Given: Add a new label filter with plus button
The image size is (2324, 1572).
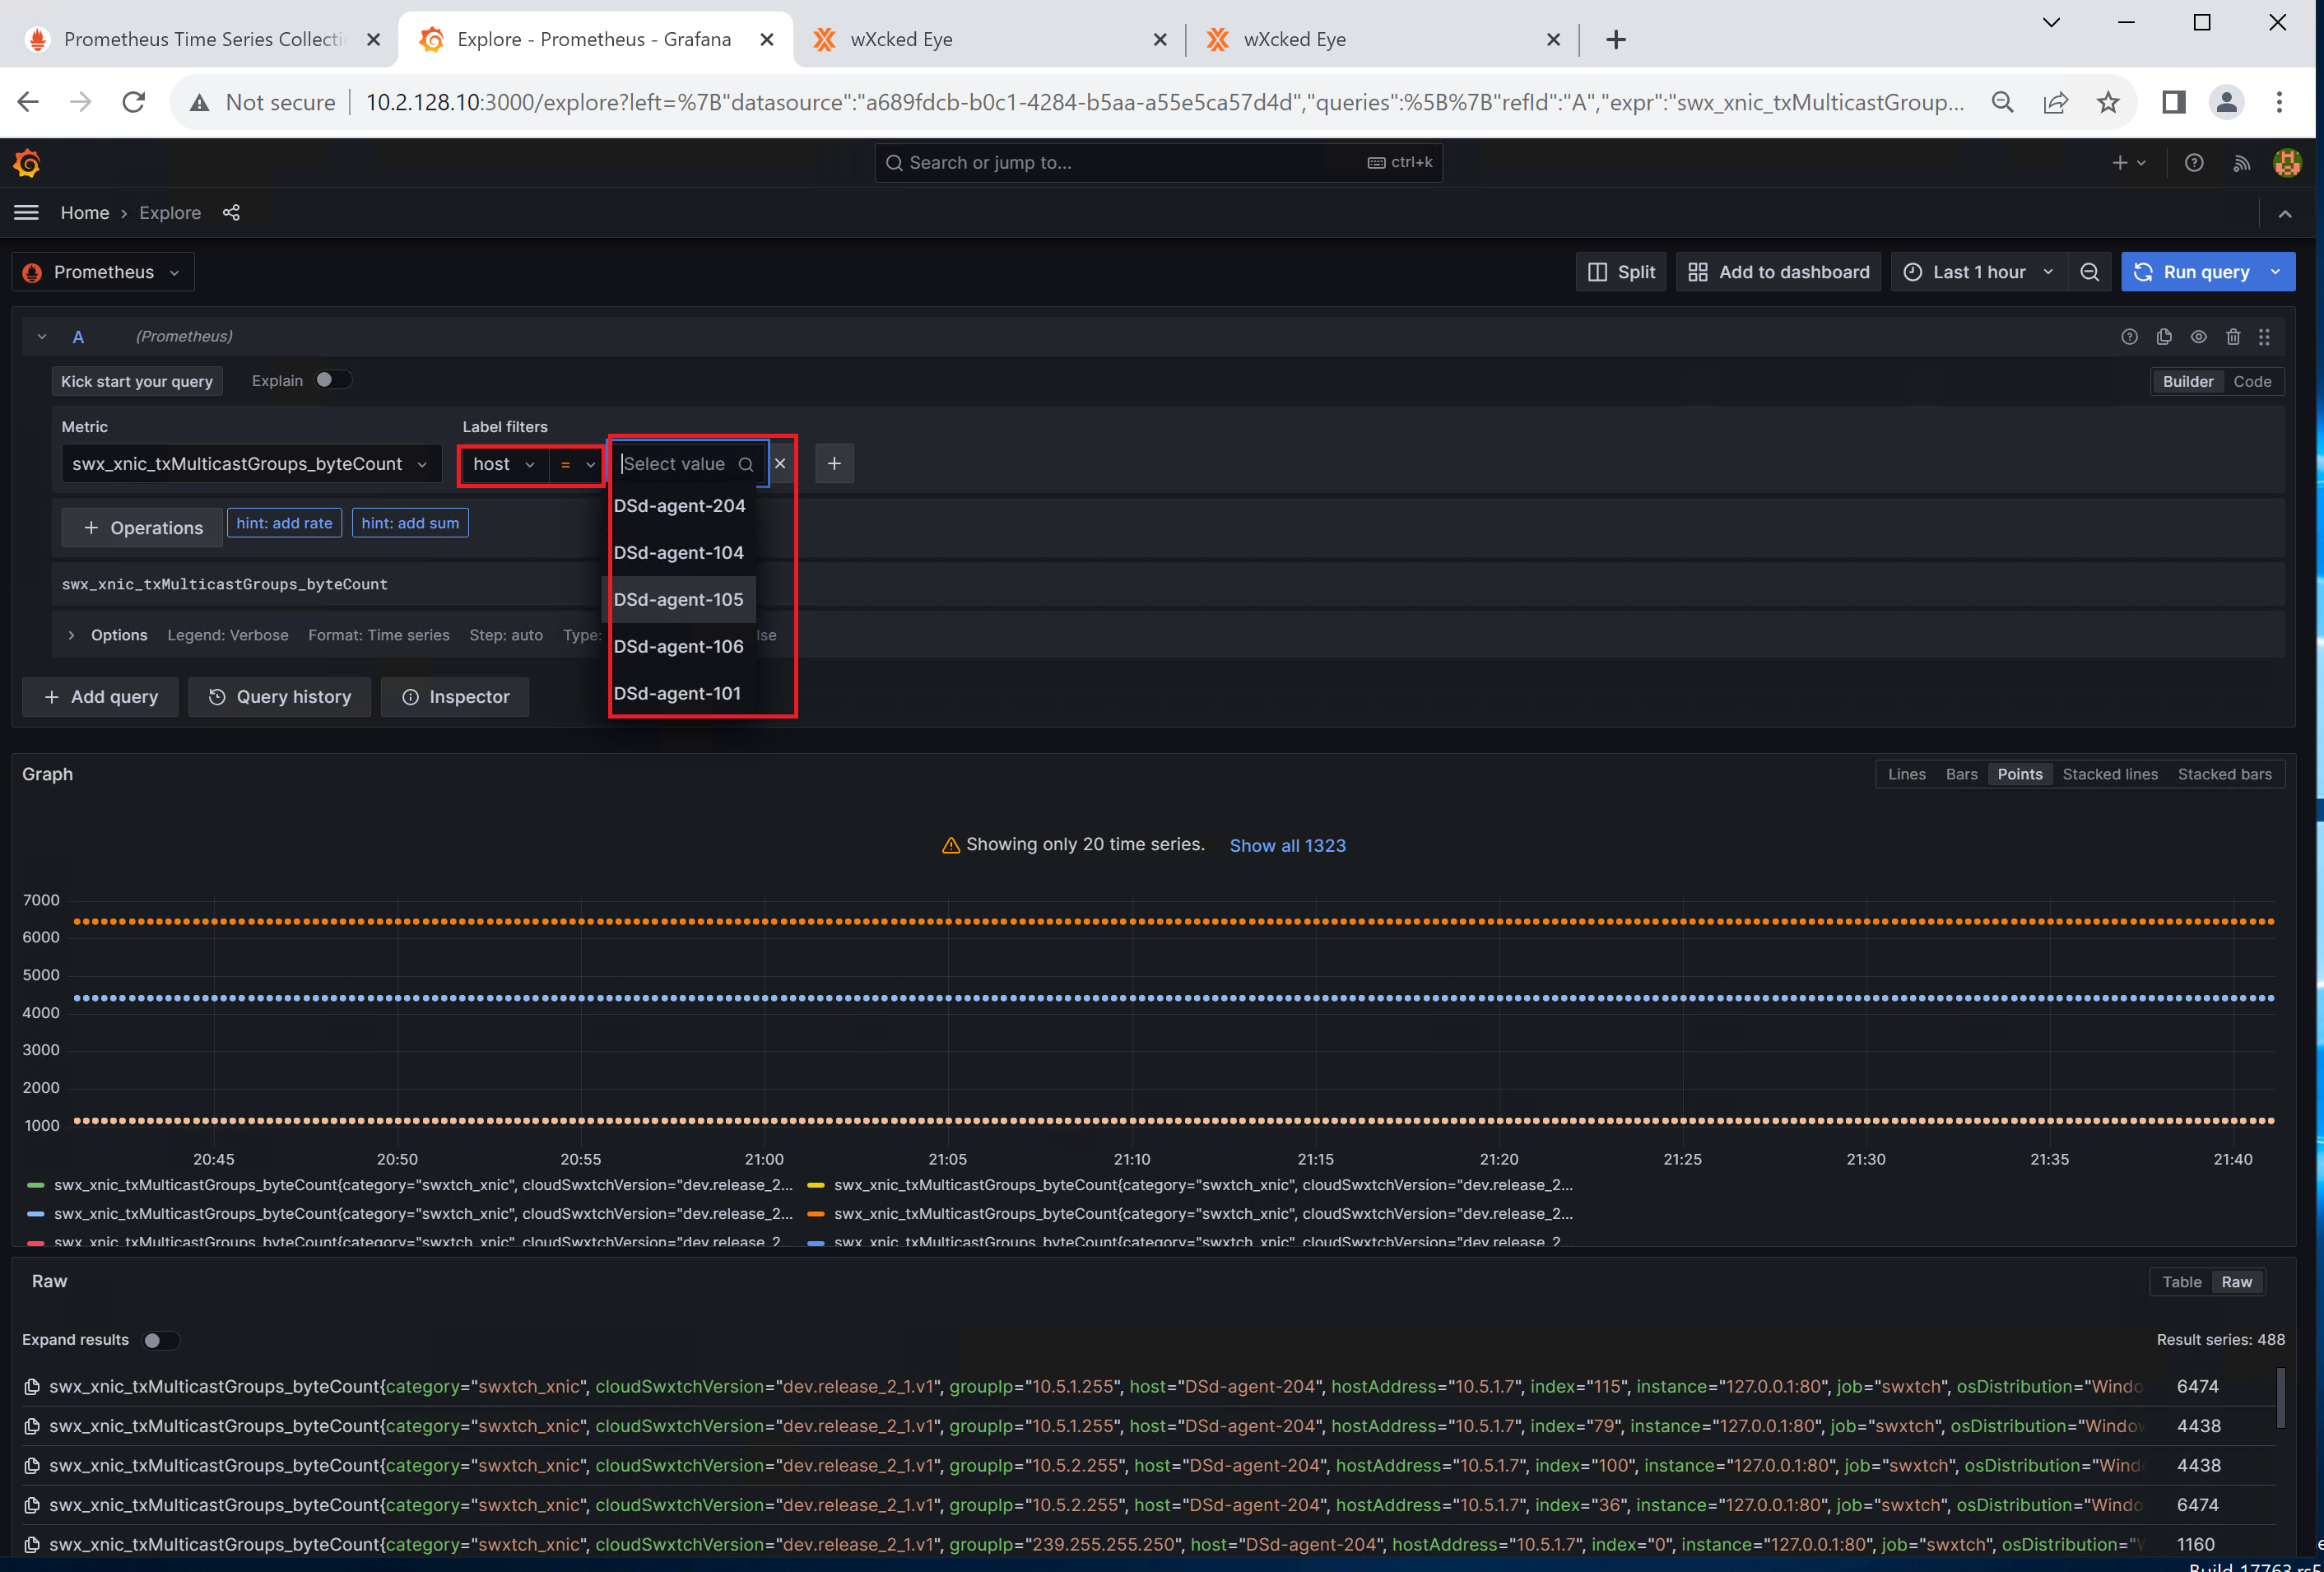Looking at the screenshot, I should [x=834, y=464].
